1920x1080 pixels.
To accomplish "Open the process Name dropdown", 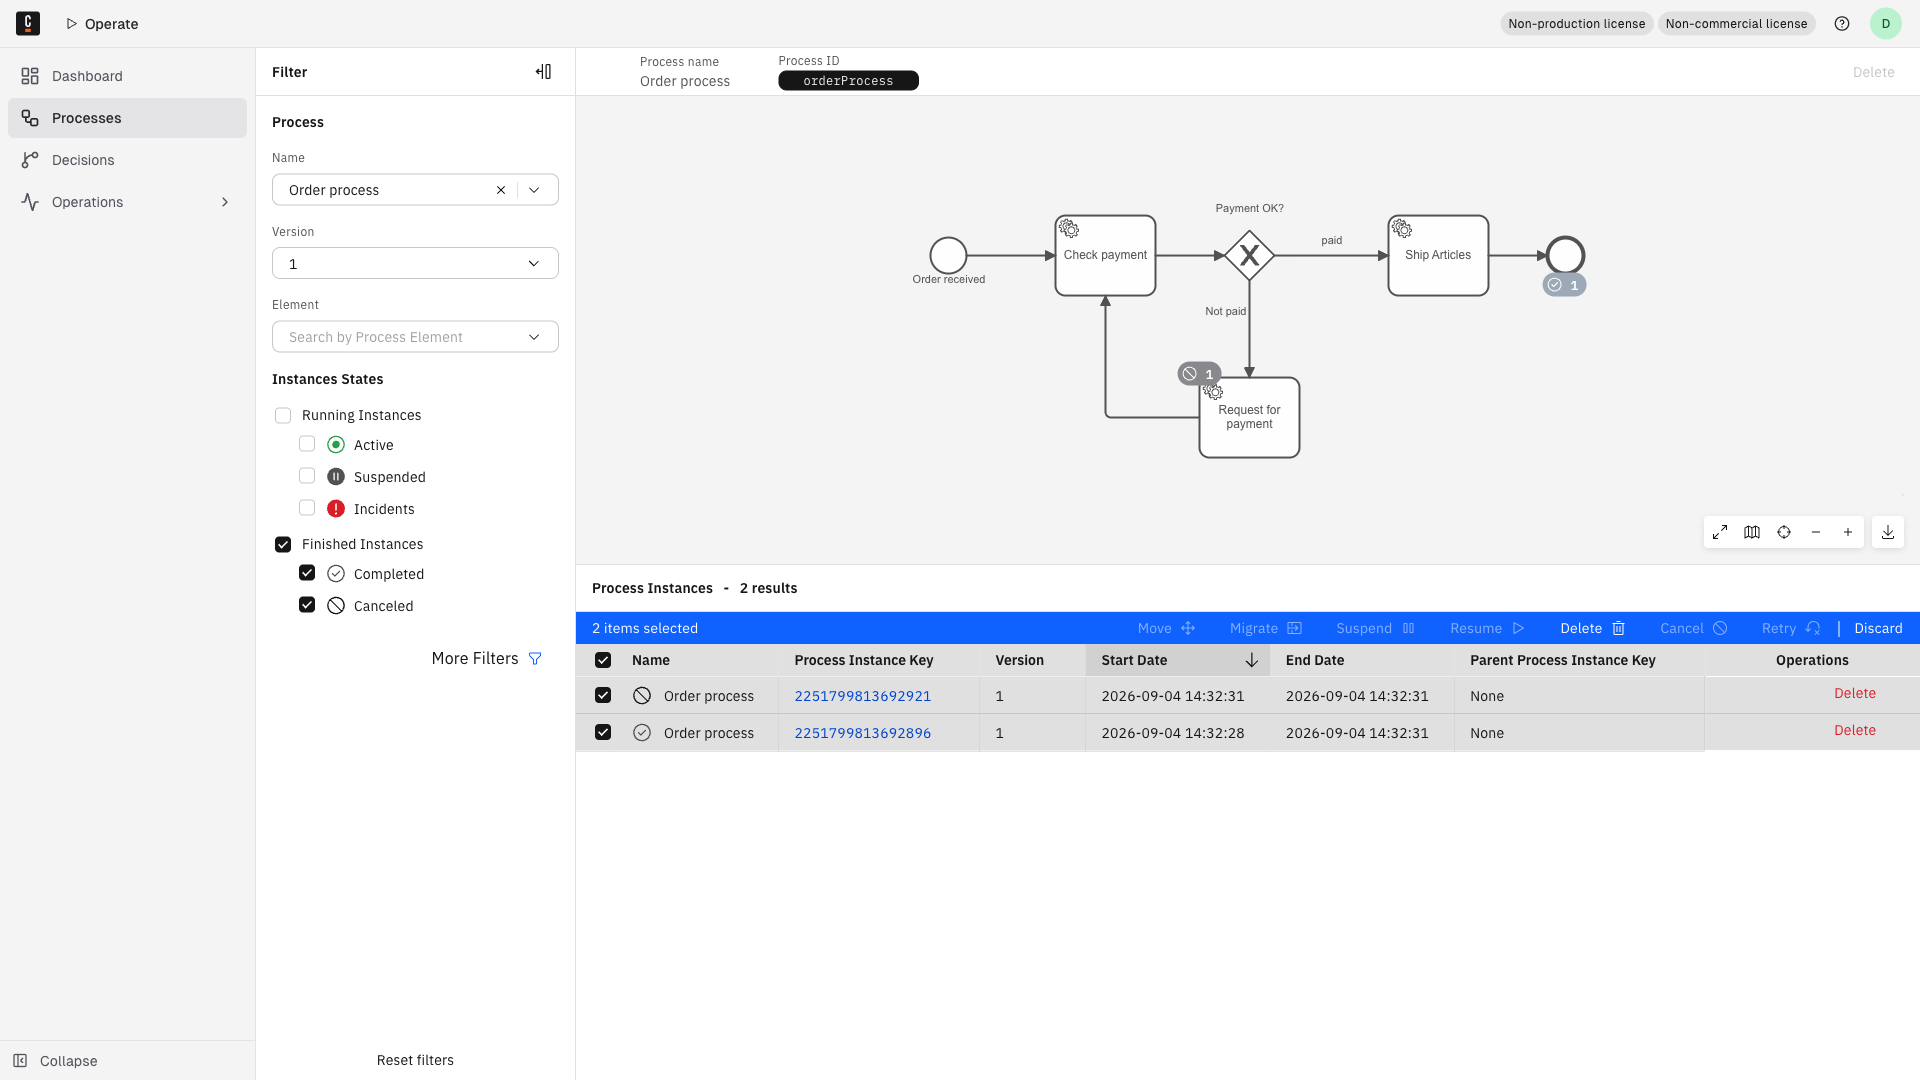I will [534, 190].
